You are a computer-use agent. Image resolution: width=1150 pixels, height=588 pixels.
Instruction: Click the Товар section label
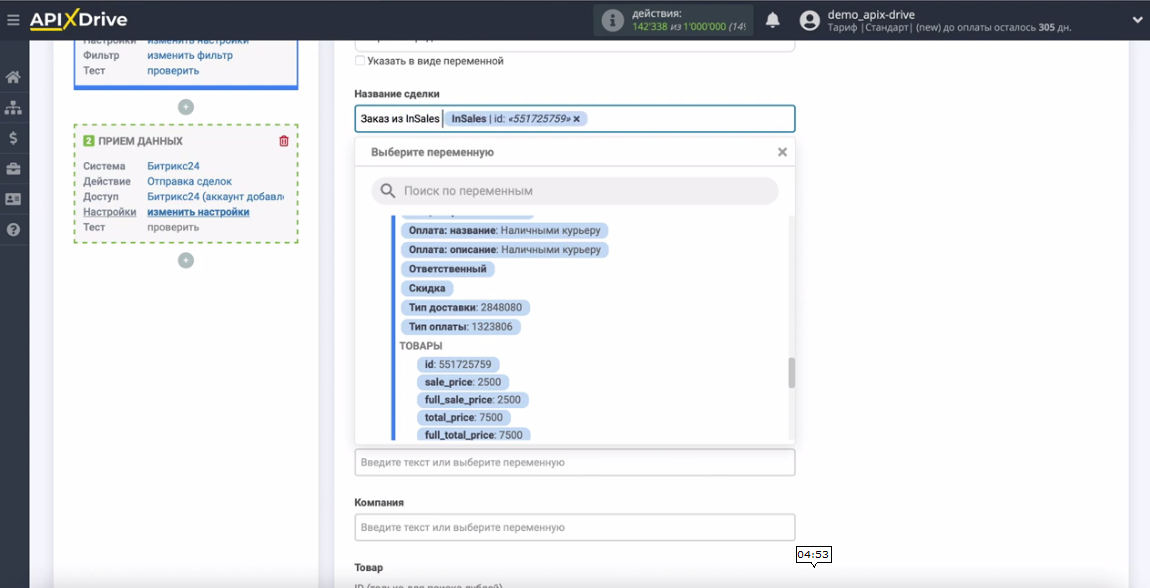click(368, 567)
